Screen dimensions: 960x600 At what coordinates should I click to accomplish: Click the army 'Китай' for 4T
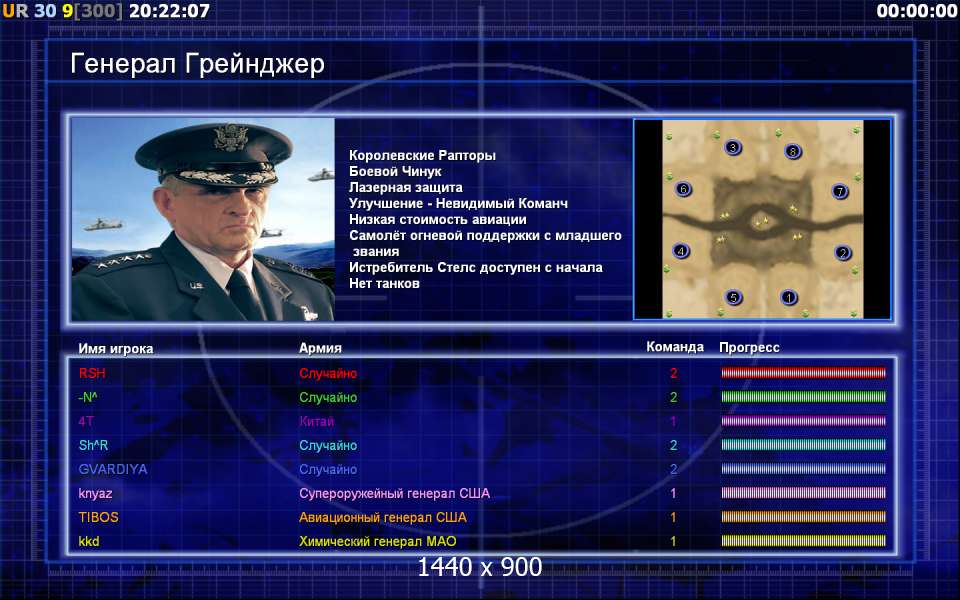pyautogui.click(x=317, y=421)
